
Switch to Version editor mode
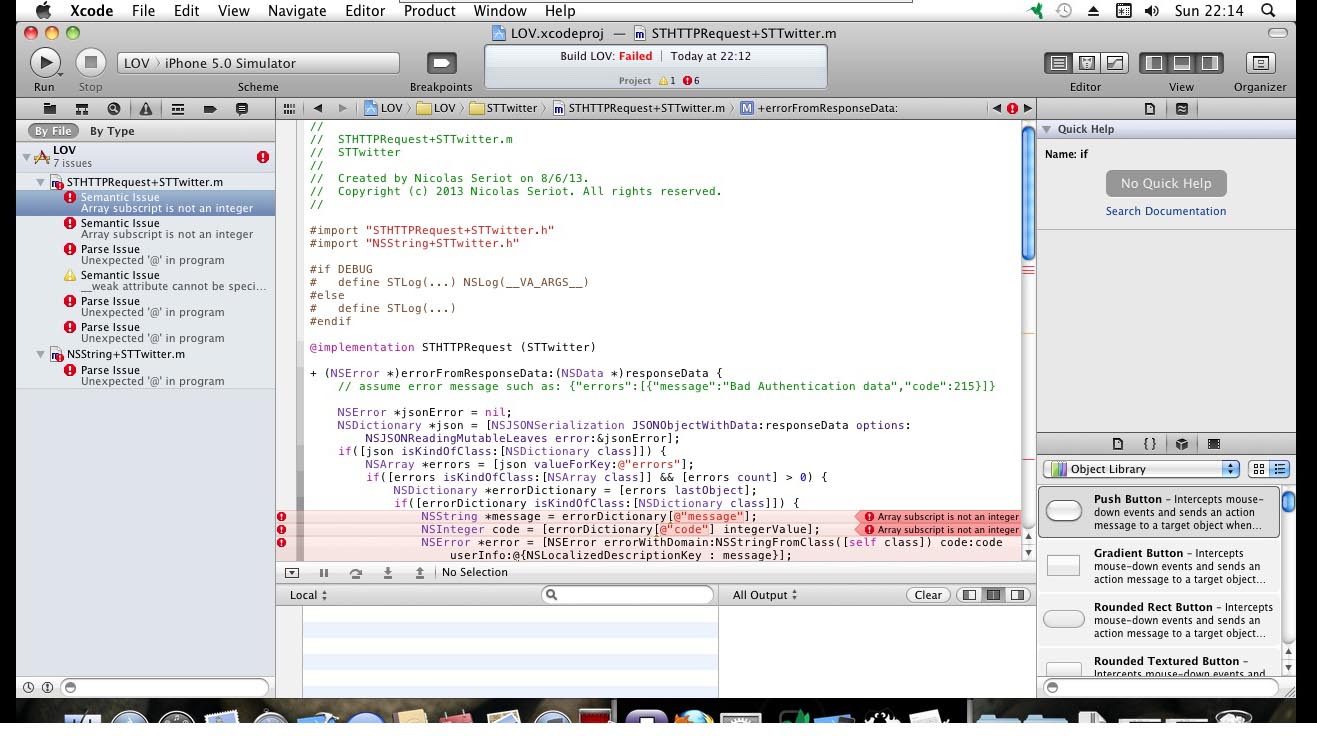click(1113, 63)
